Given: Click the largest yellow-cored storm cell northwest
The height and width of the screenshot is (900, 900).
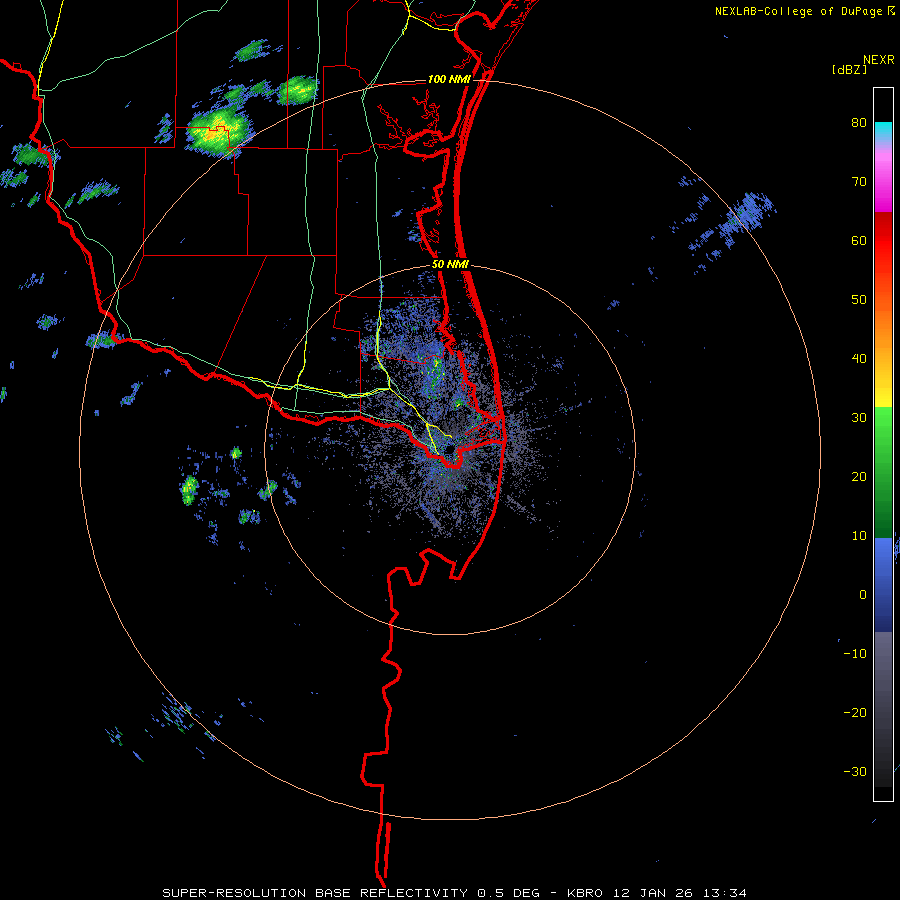Looking at the screenshot, I should tap(219, 130).
